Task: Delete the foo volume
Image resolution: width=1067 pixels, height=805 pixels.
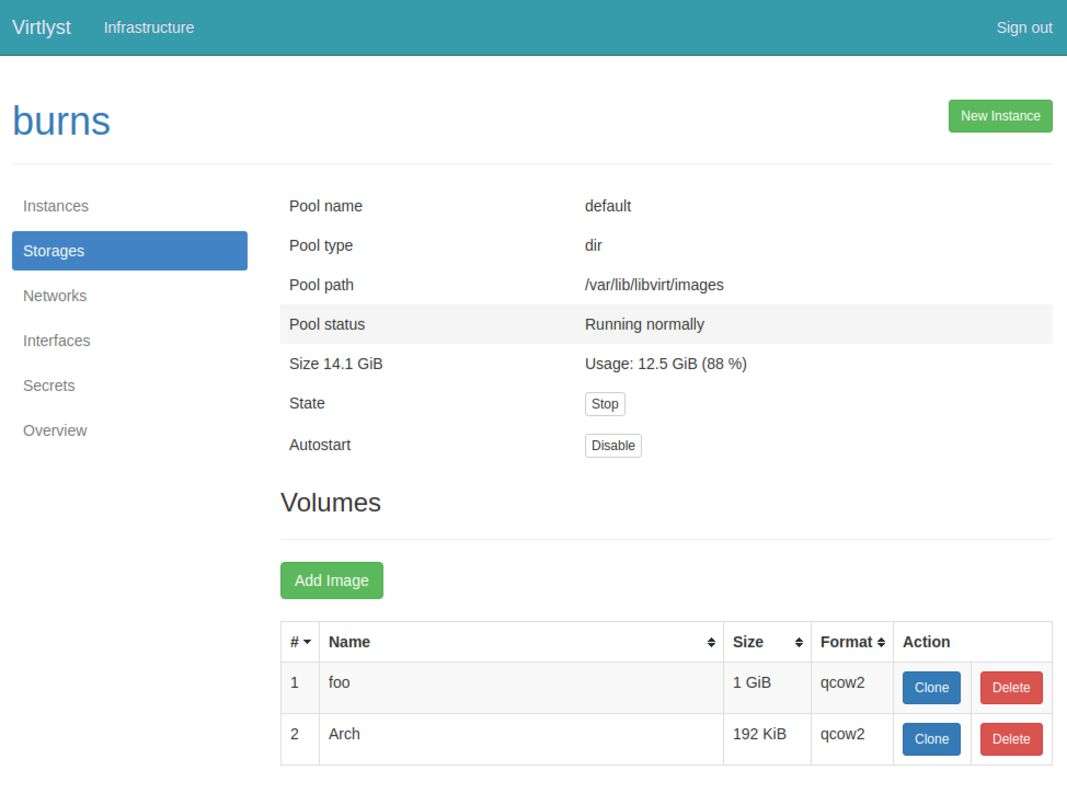Action: [1011, 688]
